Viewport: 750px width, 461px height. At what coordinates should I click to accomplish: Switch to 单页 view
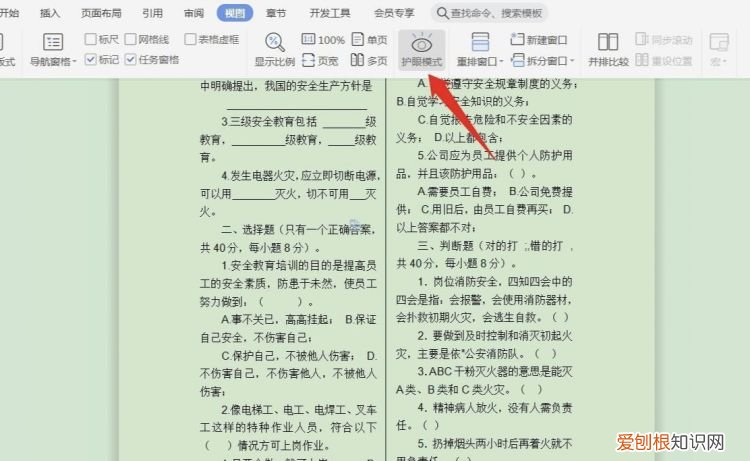[369, 40]
